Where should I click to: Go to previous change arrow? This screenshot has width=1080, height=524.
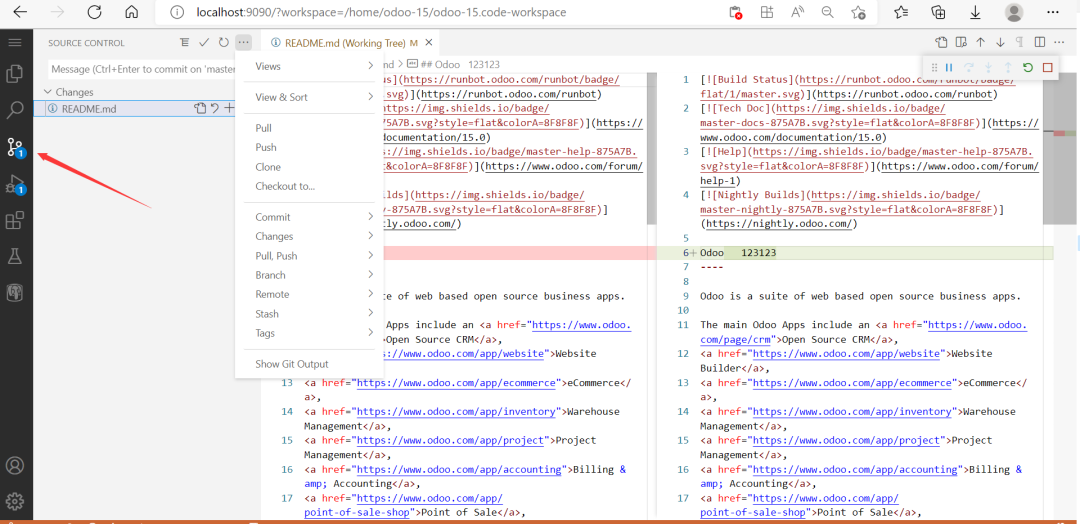pos(981,43)
